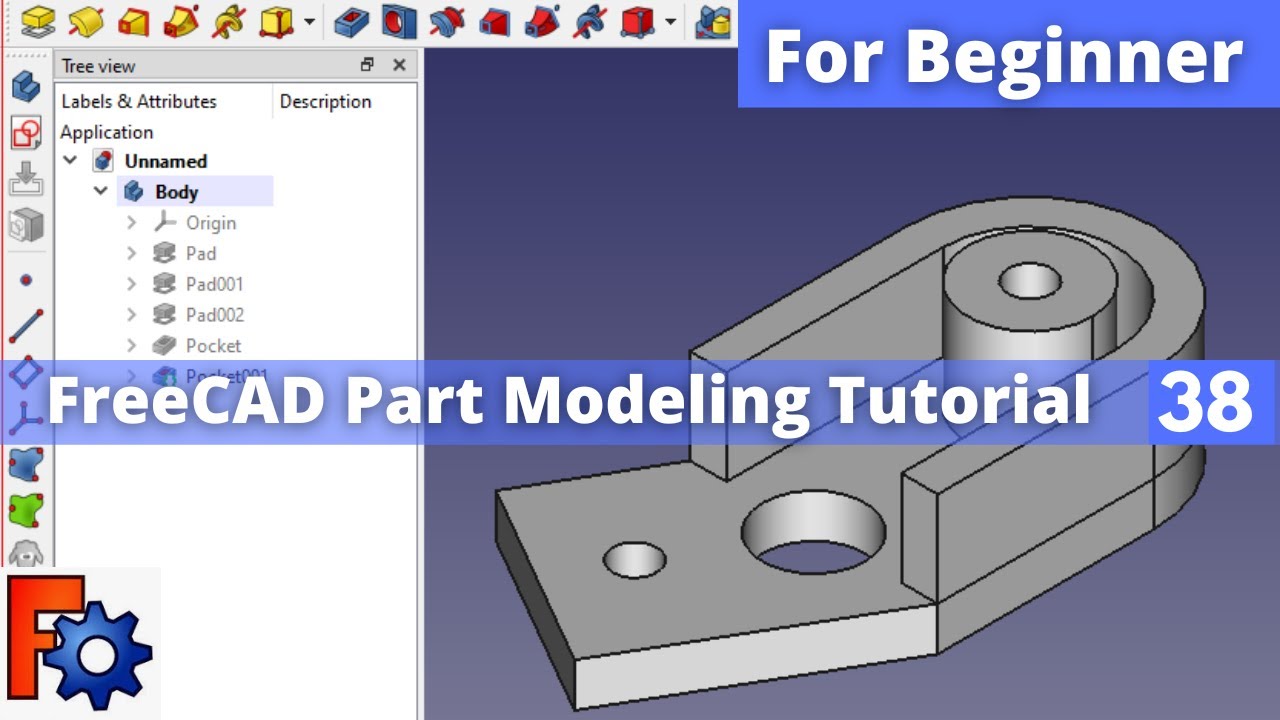Open the Subtractive Primitive dropdown arrow

[x=670, y=20]
